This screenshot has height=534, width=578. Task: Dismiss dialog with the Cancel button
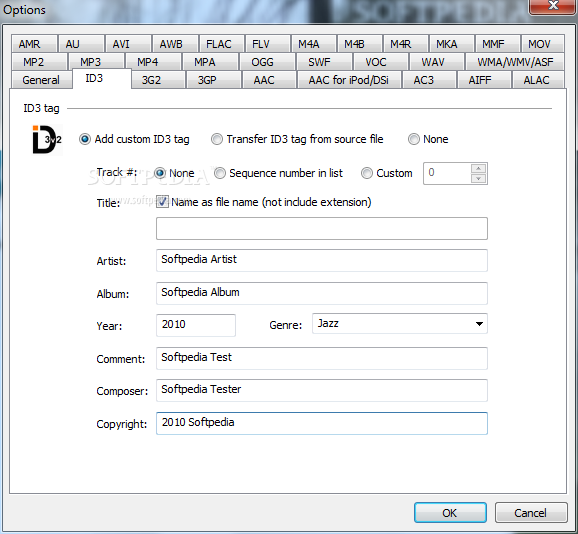[x=531, y=513]
